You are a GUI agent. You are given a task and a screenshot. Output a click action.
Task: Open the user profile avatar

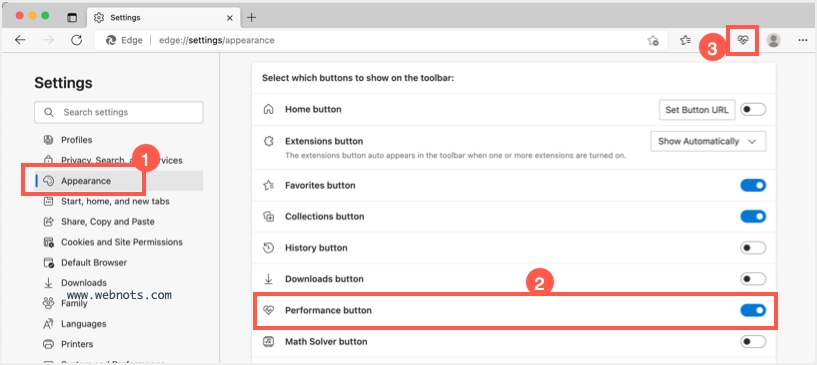(x=774, y=40)
